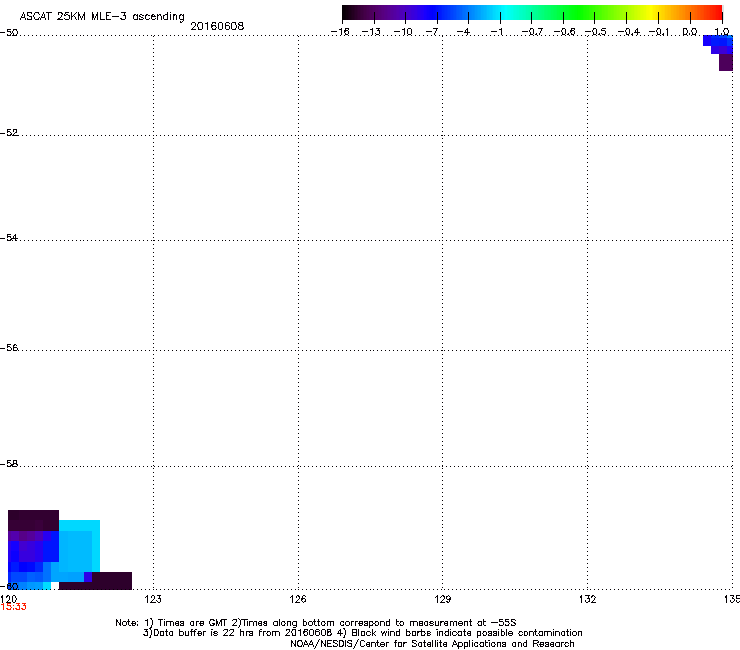The height and width of the screenshot is (650, 740).
Task: Click the dark purple data cell in top-right corner
Action: (x=726, y=62)
